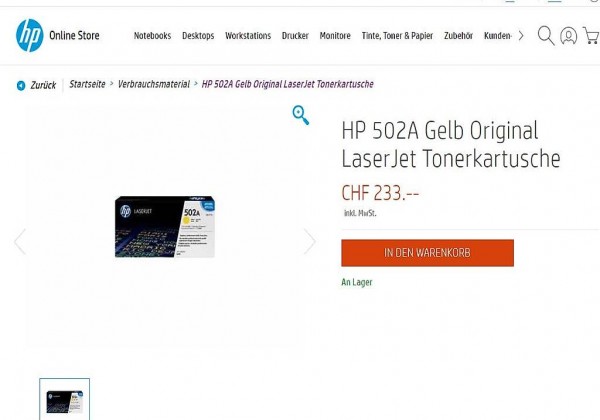Open the Workstations menu

(248, 36)
